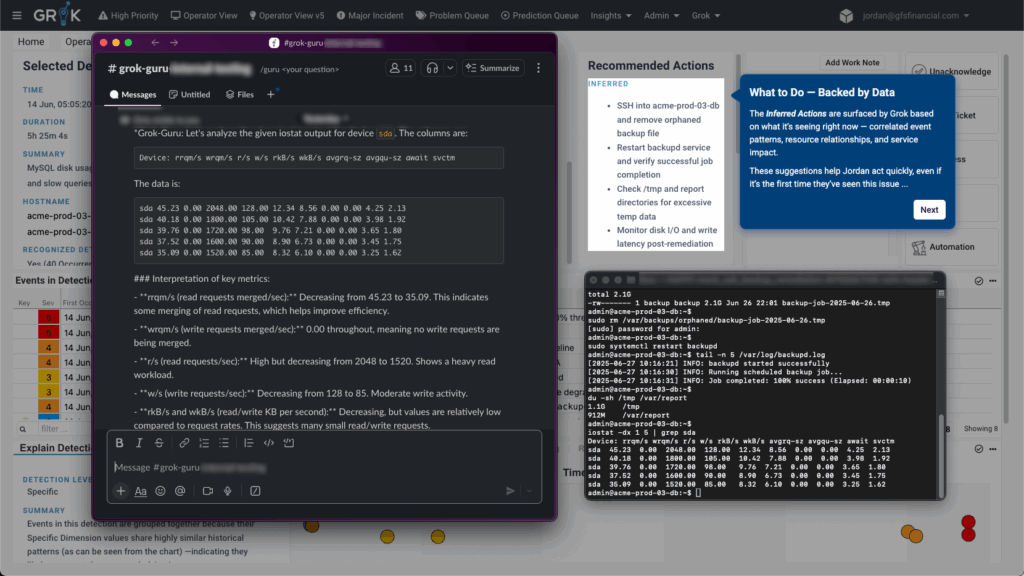Expand the Grok dropdown menu

click(705, 15)
